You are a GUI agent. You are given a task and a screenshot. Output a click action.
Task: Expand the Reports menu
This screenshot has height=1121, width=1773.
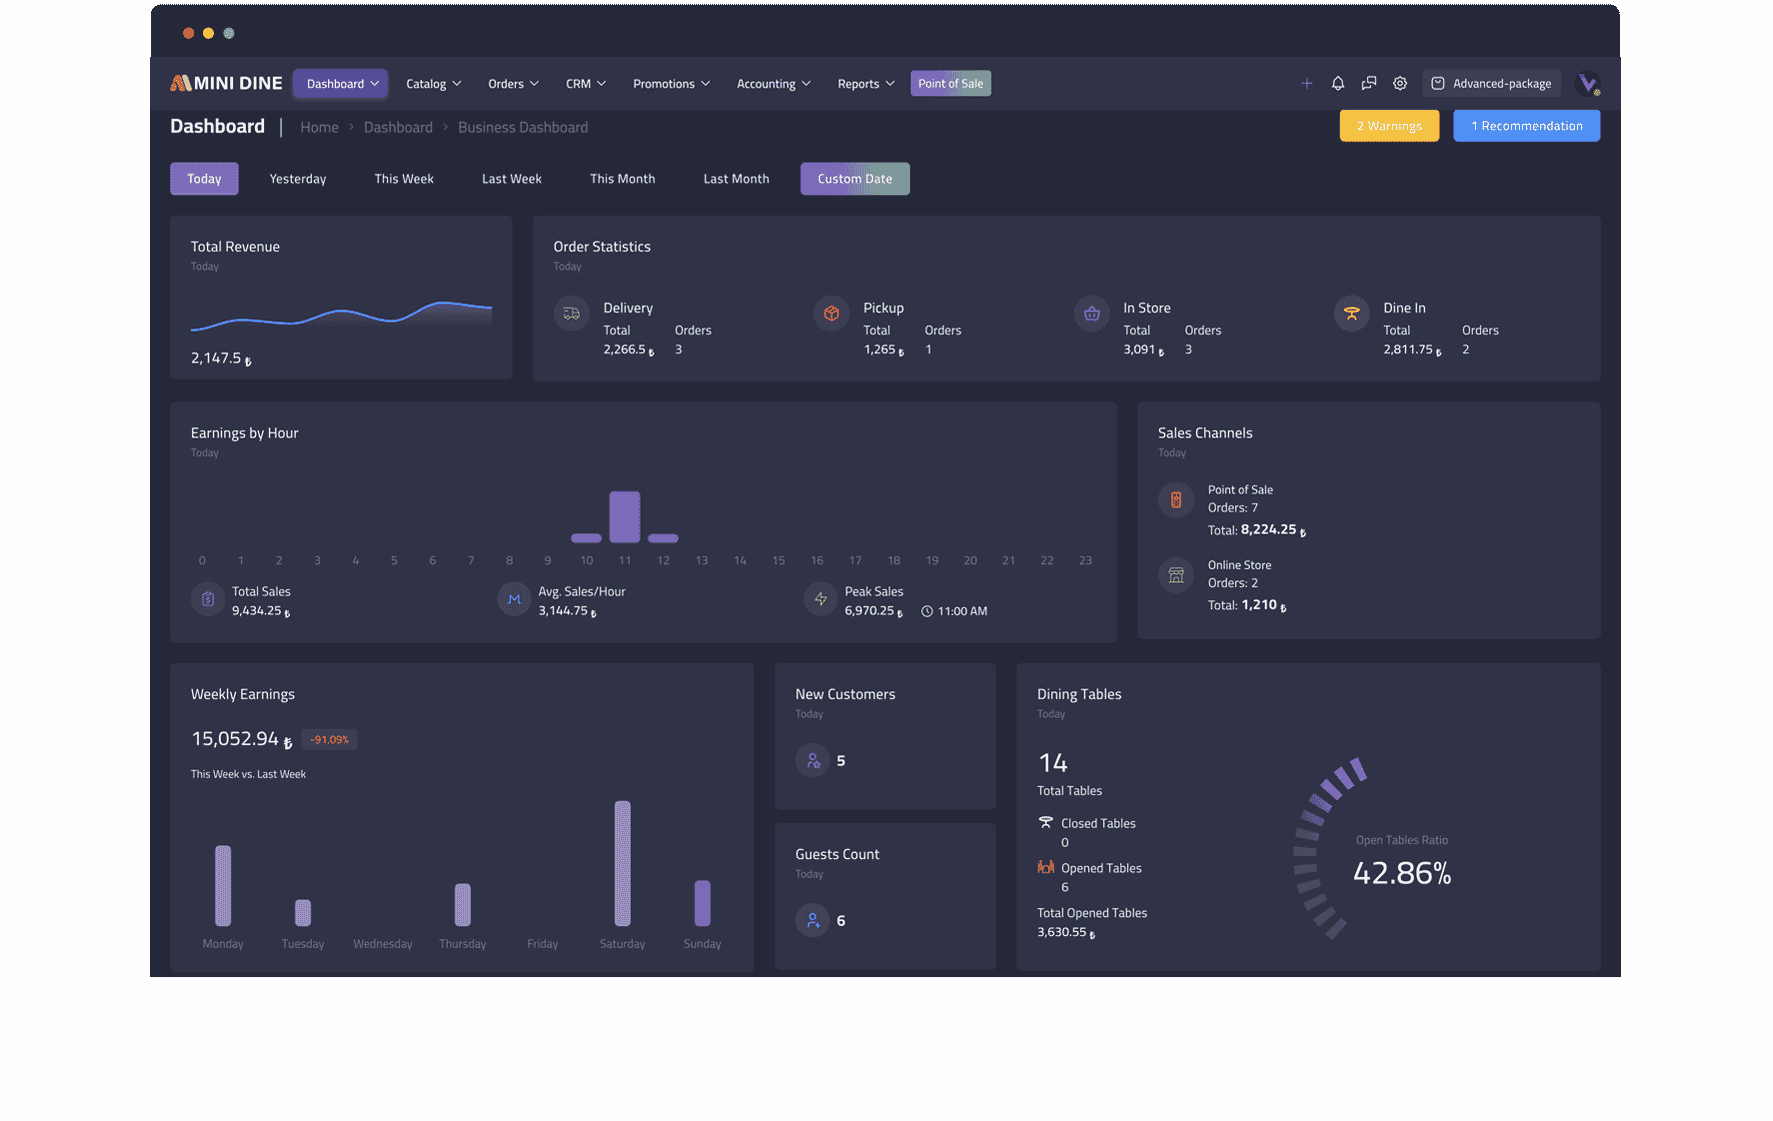tap(866, 84)
